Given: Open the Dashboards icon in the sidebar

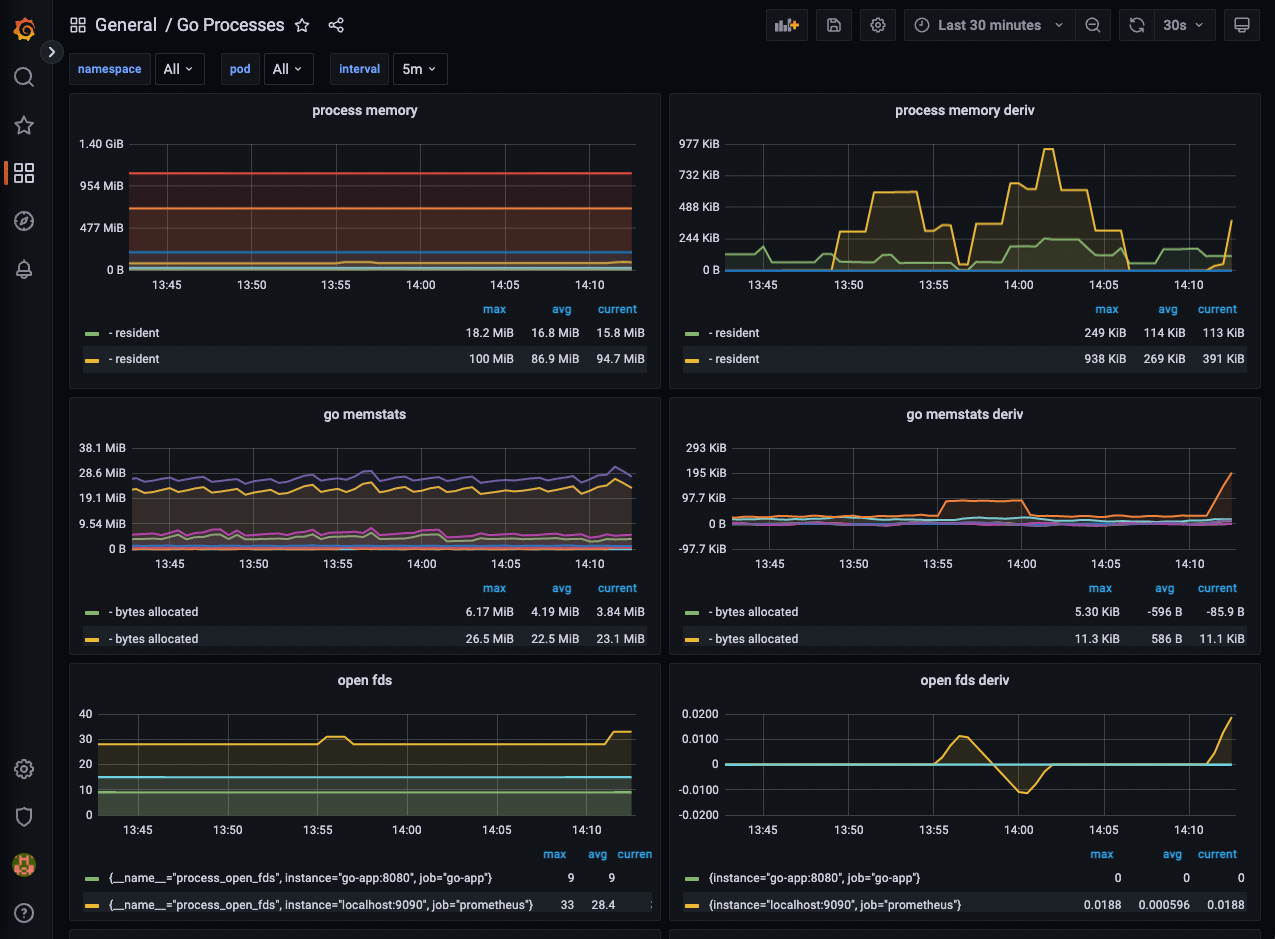Looking at the screenshot, I should [24, 173].
